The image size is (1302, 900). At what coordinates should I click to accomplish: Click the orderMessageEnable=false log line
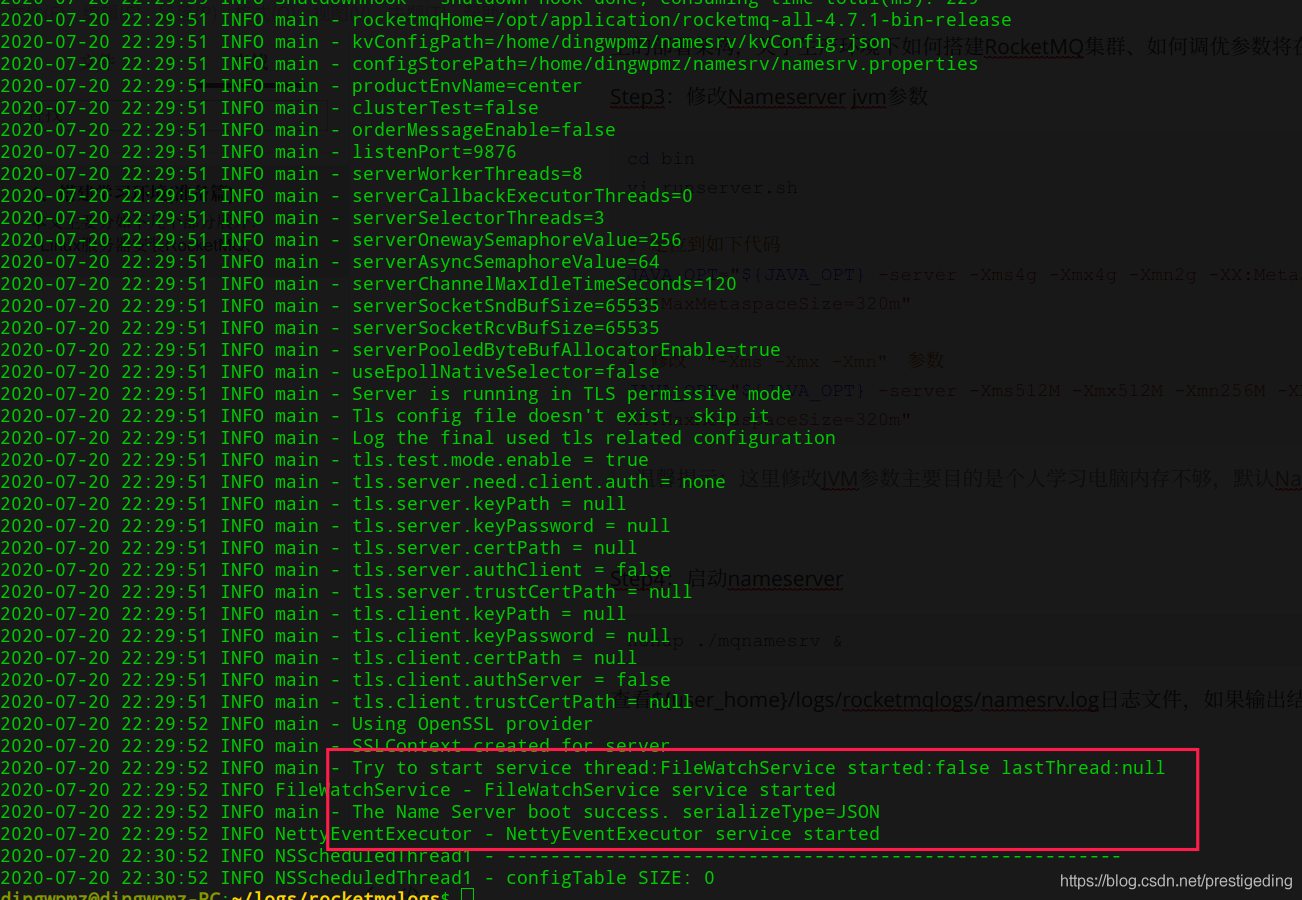click(483, 130)
